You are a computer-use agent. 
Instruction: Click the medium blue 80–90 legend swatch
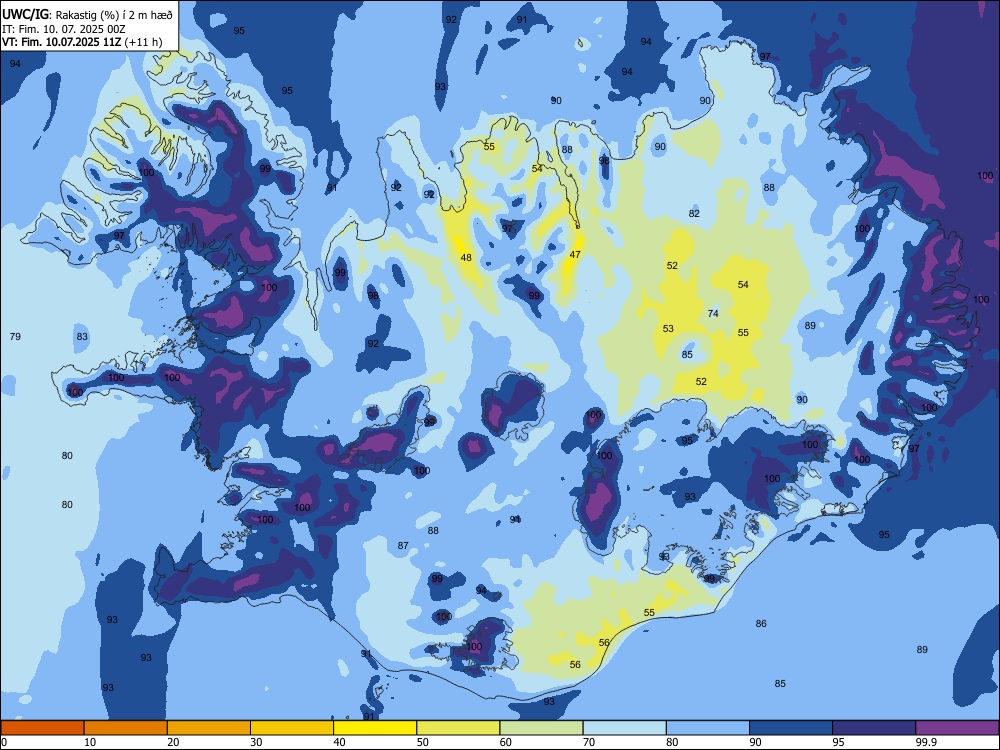point(708,728)
